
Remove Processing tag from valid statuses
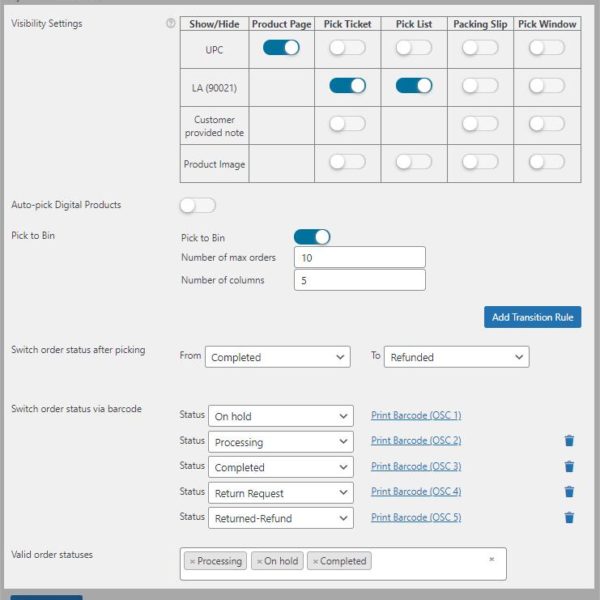tap(192, 562)
